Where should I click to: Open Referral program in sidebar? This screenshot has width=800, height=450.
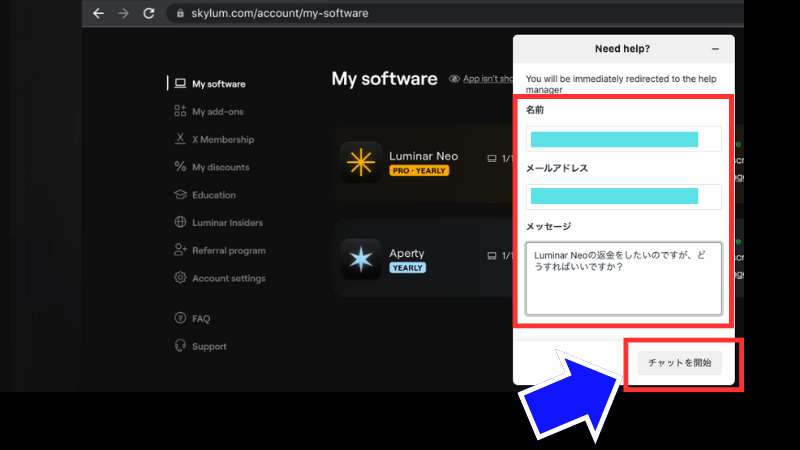pos(229,251)
